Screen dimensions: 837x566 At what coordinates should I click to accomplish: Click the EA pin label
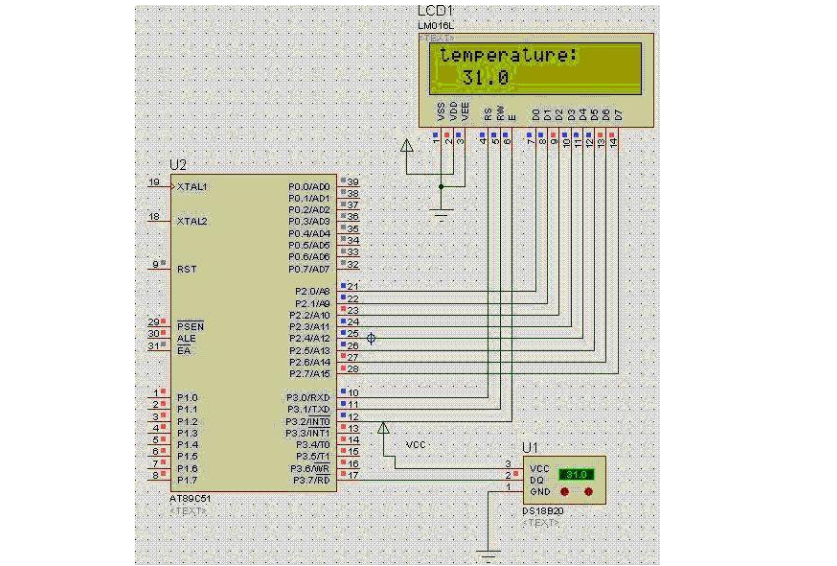pyautogui.click(x=184, y=350)
